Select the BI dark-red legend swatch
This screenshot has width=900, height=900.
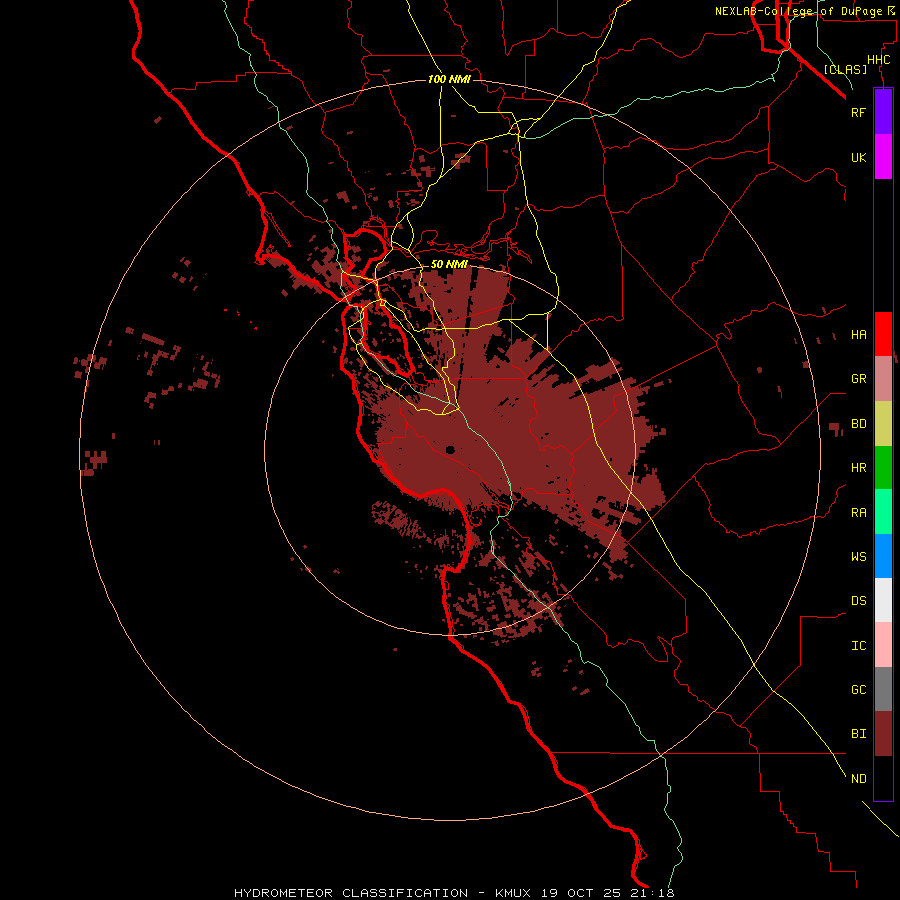tap(883, 734)
